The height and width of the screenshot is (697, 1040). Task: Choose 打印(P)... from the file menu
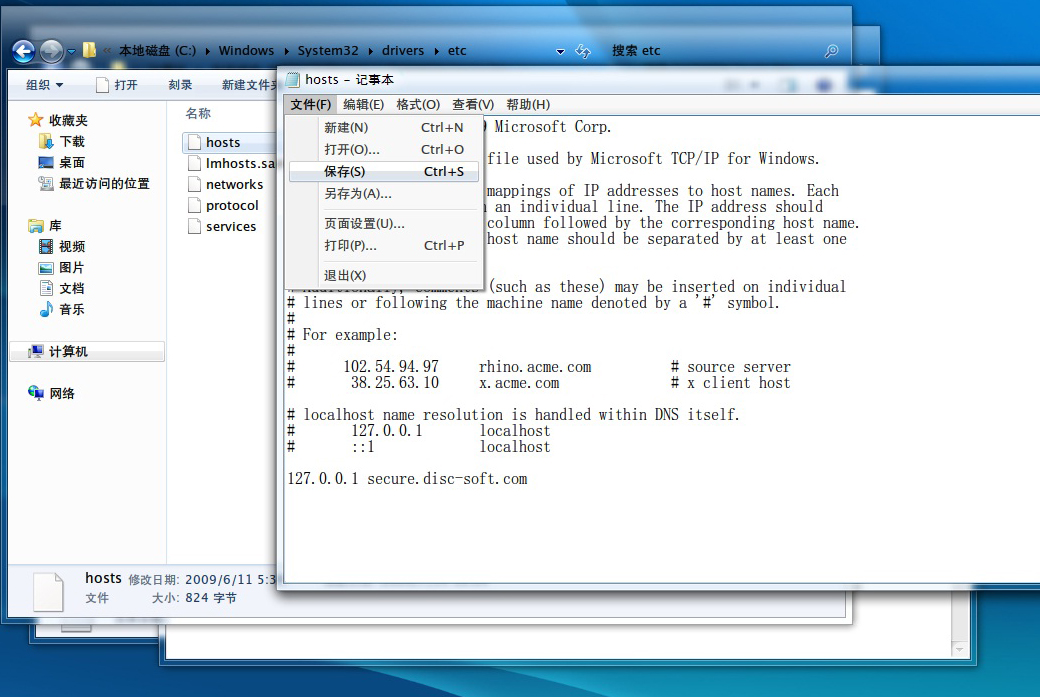click(x=384, y=245)
